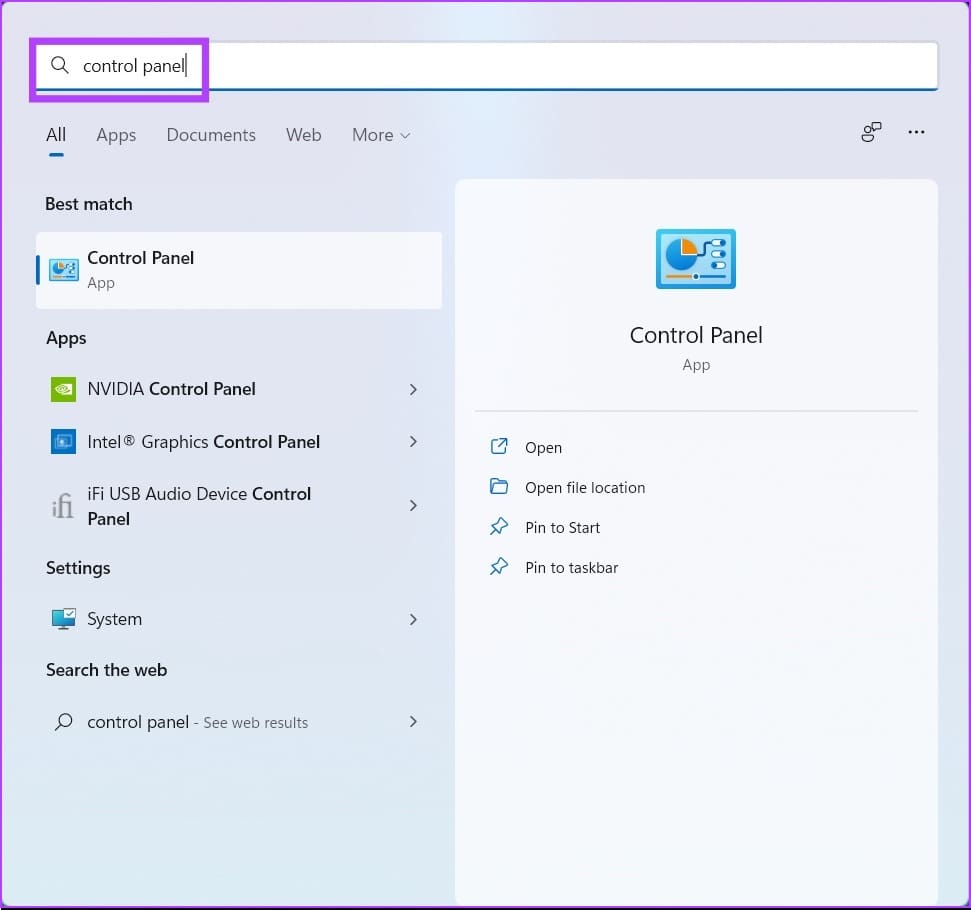Open the Control Panel best match icon

click(x=64, y=270)
